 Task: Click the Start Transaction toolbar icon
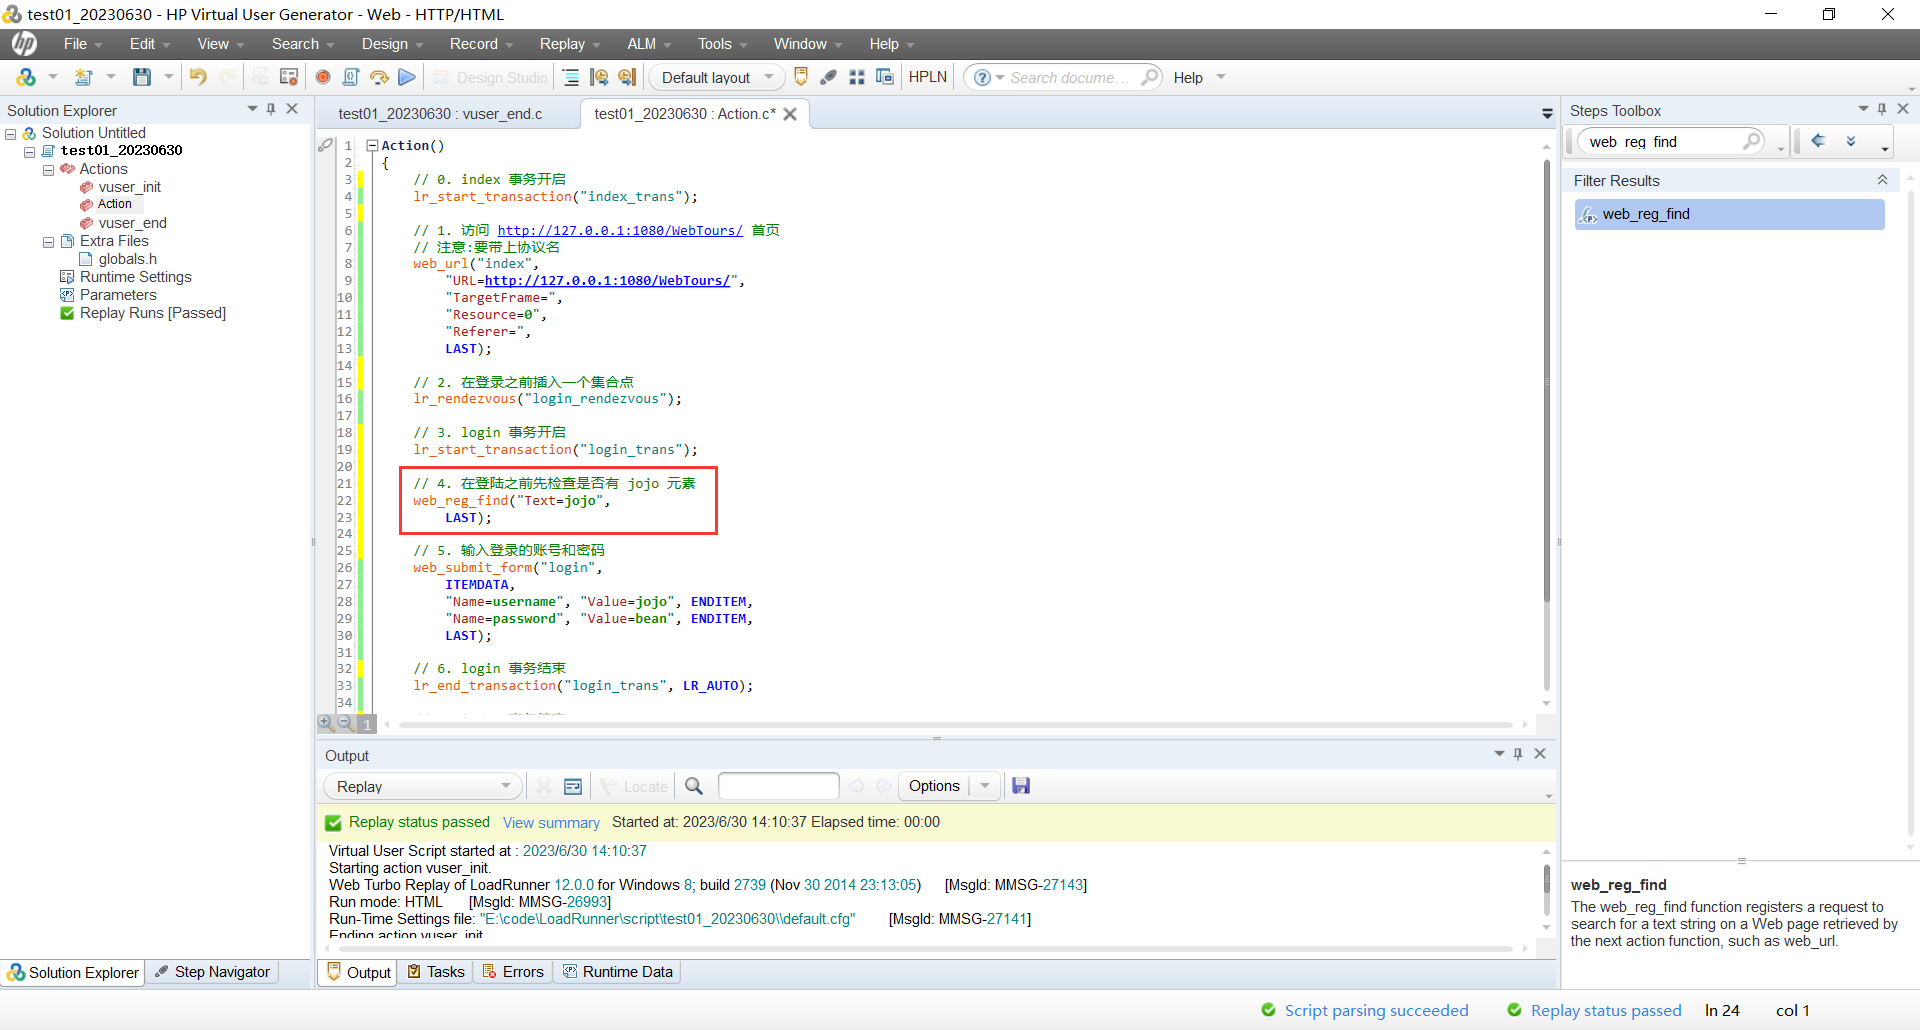599,77
